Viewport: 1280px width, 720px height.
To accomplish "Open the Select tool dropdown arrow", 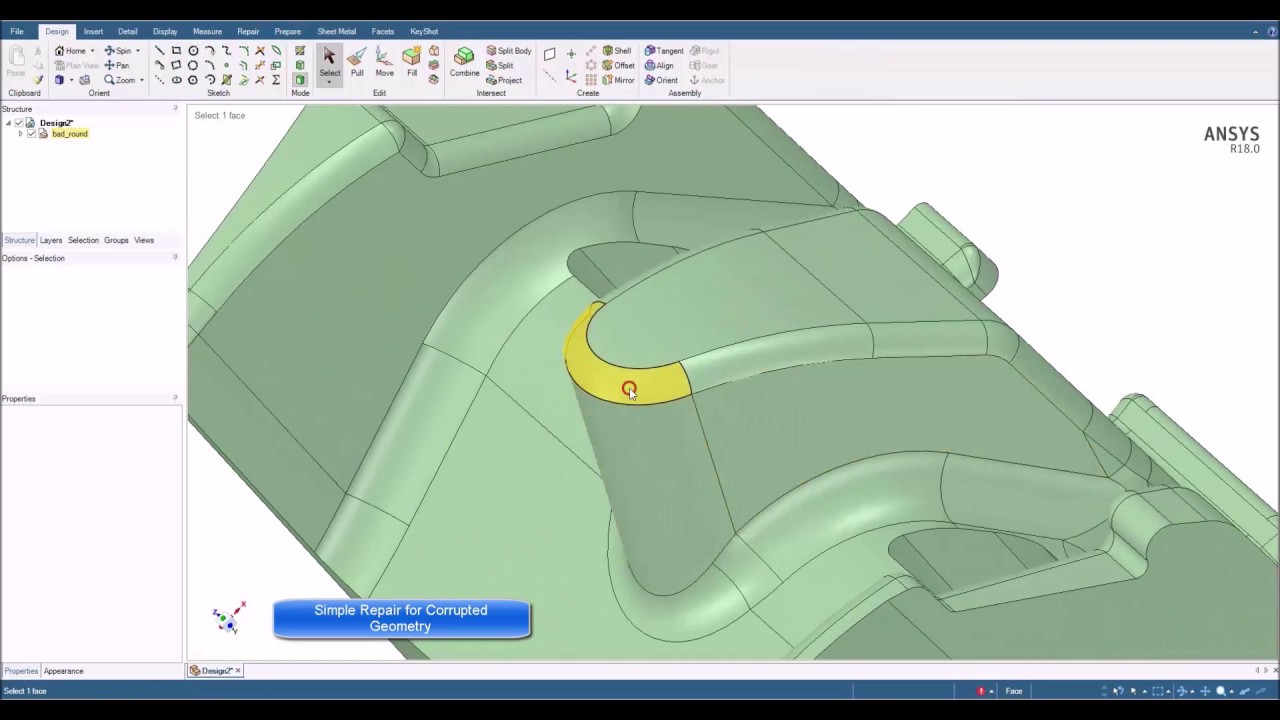I will coord(329,82).
